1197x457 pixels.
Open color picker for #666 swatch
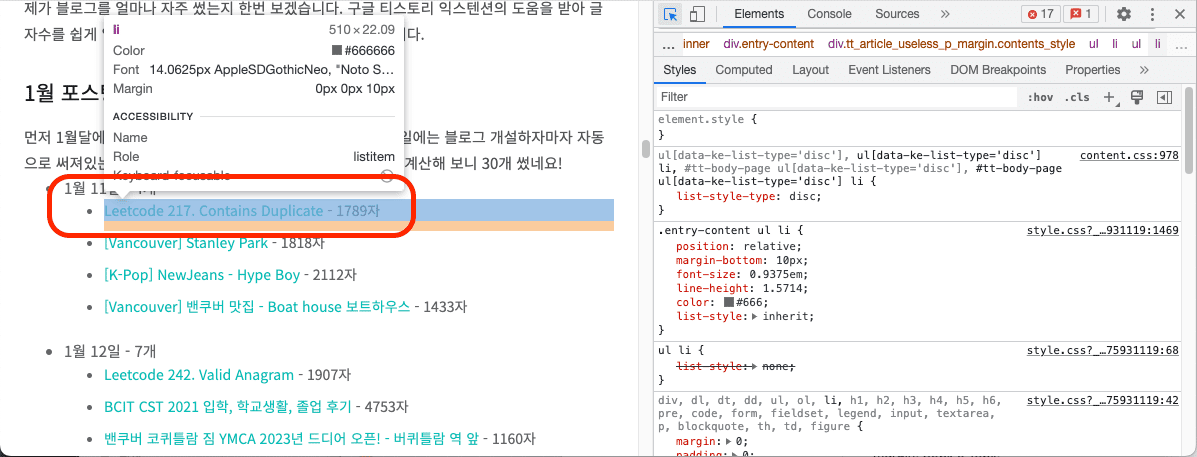coord(729,302)
